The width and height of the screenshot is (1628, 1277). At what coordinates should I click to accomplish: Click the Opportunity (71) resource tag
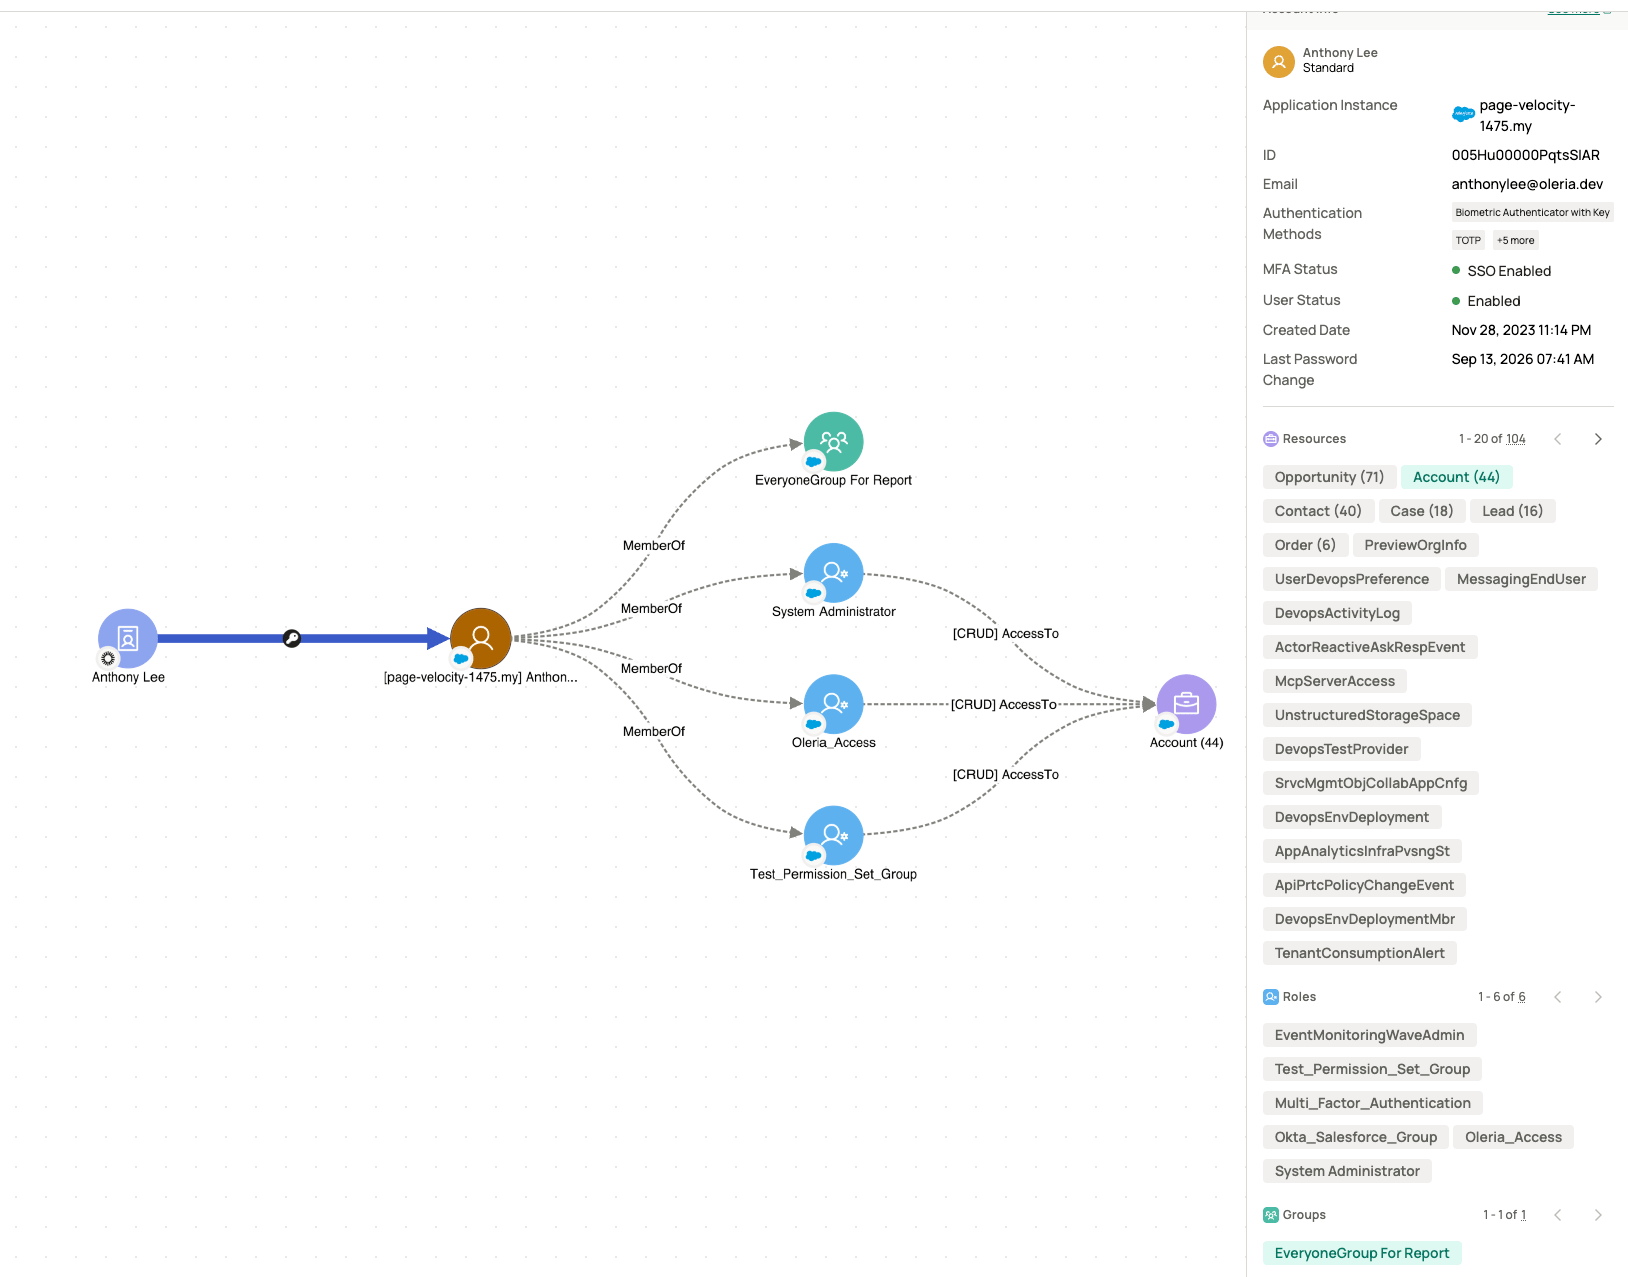point(1329,477)
